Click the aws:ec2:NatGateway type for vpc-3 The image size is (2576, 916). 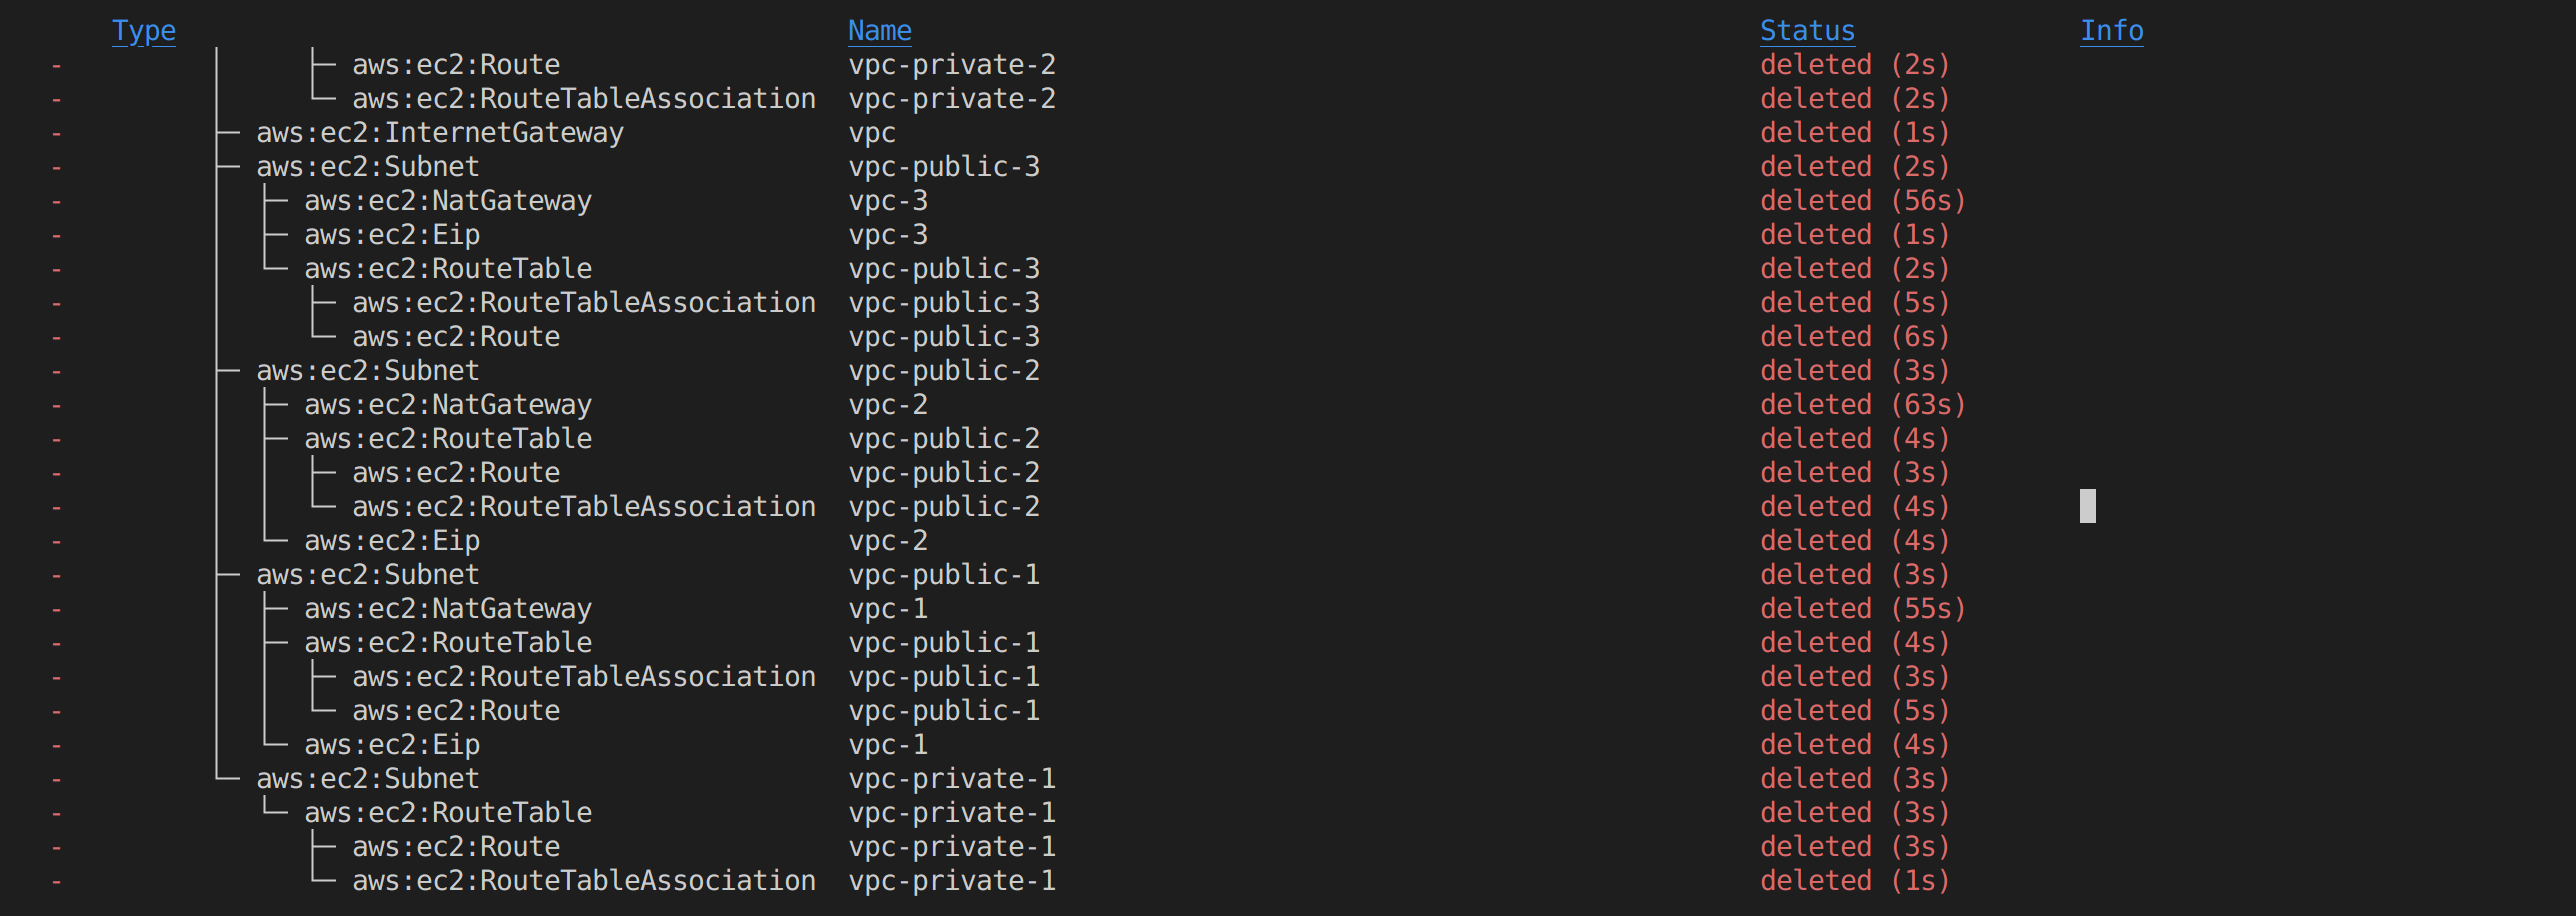point(447,201)
